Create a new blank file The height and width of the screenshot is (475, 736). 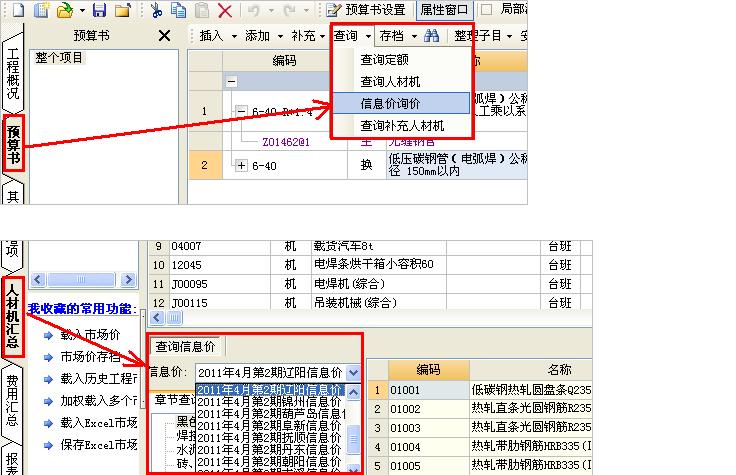(18, 9)
